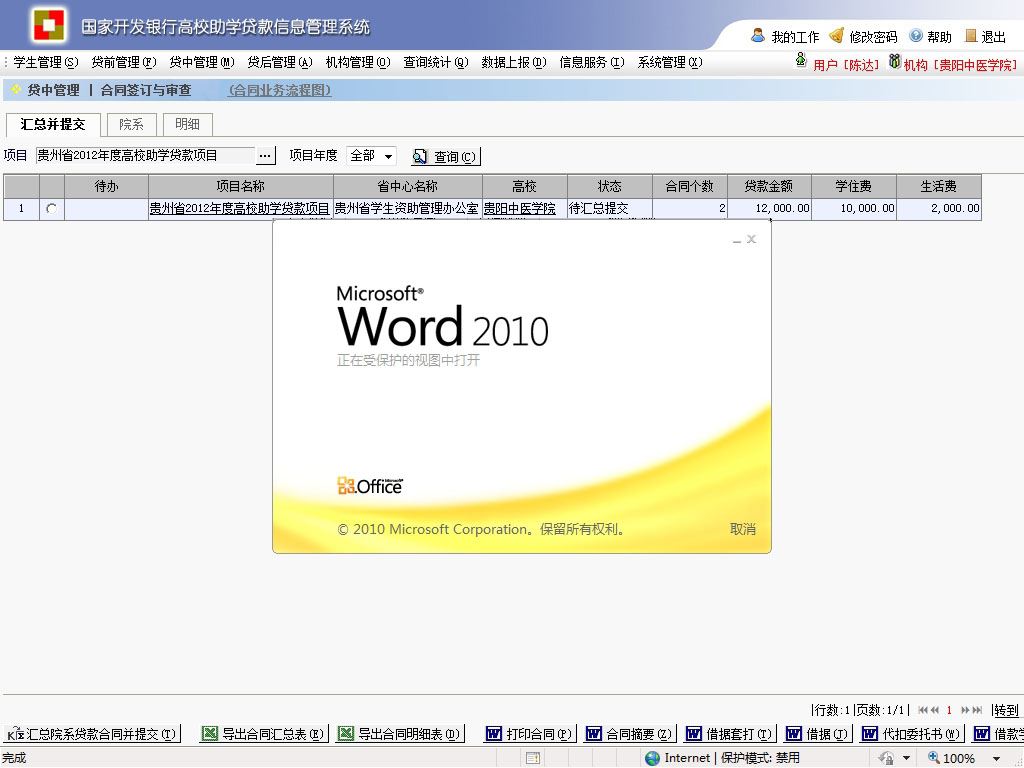Open the 贷后管理(A) menu
This screenshot has height=768, width=1024.
280,62
